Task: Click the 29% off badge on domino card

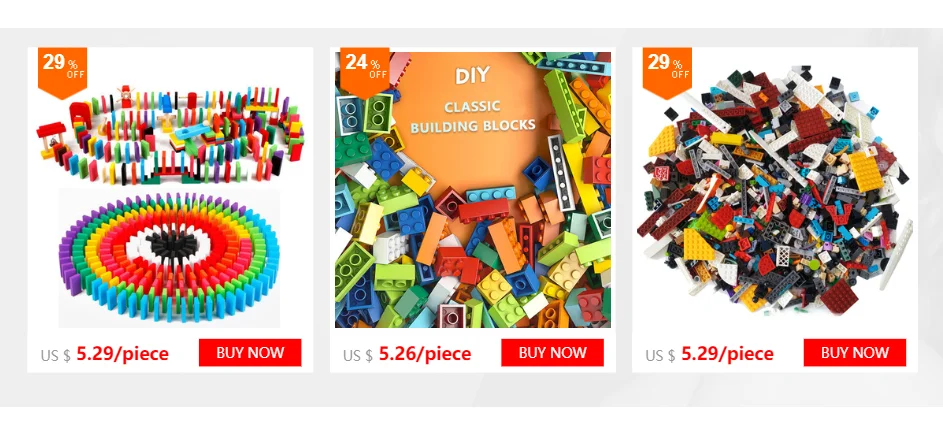Action: pos(63,72)
